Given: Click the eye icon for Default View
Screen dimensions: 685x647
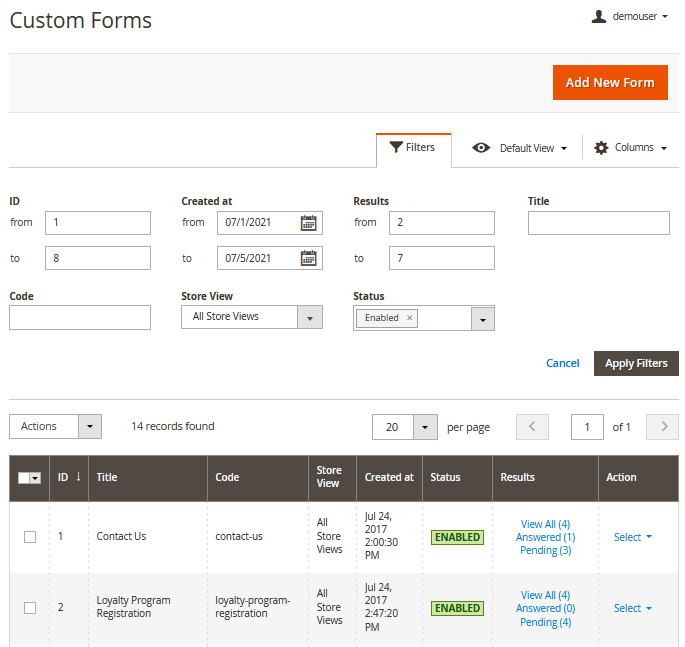Looking at the screenshot, I should pyautogui.click(x=481, y=148).
